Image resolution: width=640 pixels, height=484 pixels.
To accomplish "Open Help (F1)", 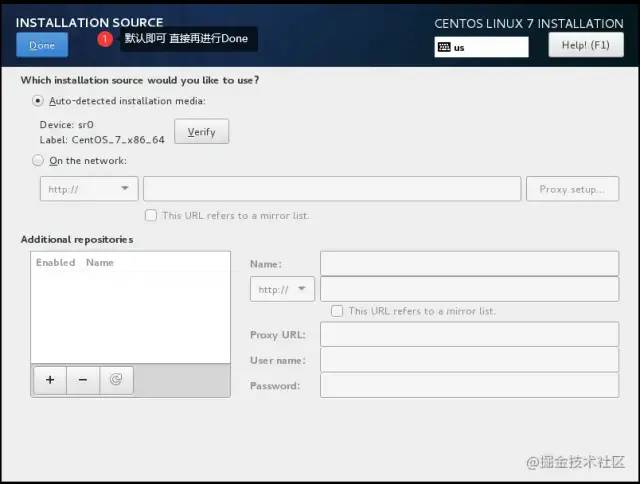I will tap(586, 45).
